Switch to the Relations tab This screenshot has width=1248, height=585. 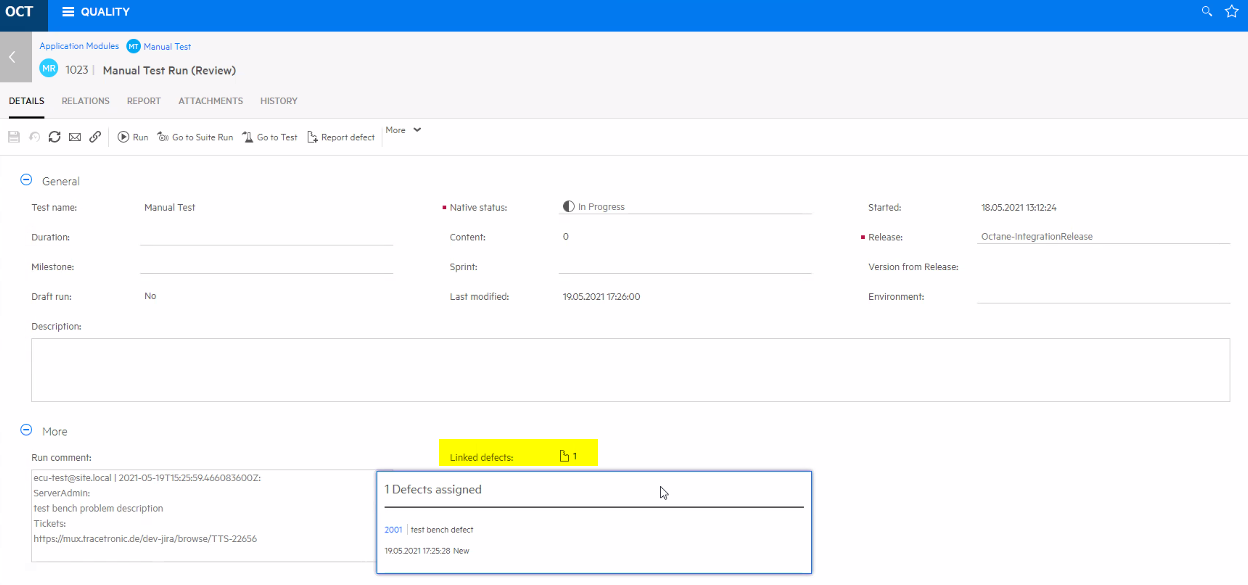(x=85, y=101)
